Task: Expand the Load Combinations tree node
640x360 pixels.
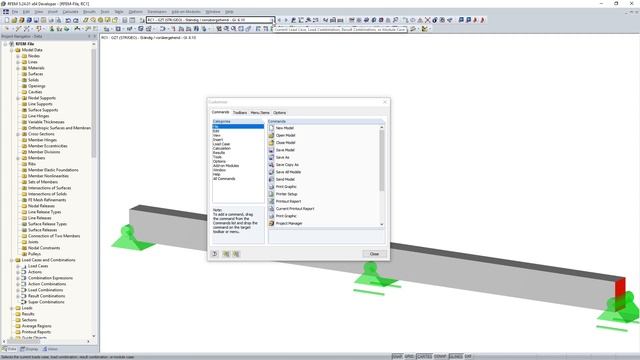Action: (18, 290)
